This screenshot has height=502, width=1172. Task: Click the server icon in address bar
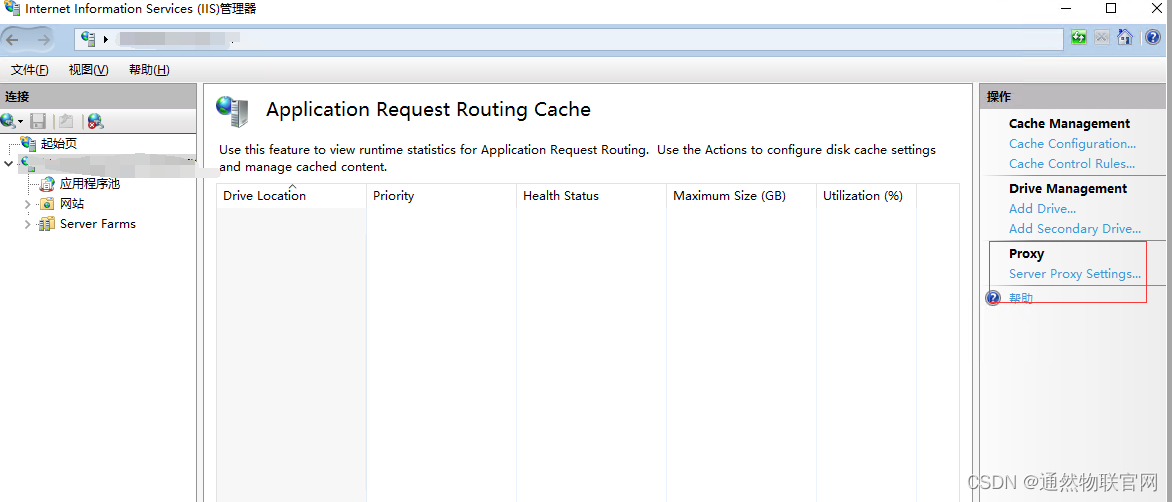(89, 39)
